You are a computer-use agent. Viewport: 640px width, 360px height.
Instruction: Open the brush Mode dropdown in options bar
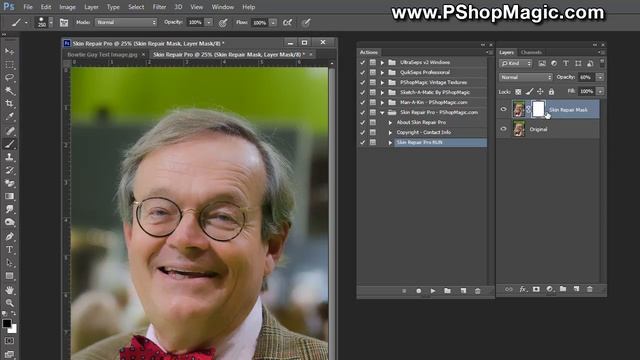126,22
